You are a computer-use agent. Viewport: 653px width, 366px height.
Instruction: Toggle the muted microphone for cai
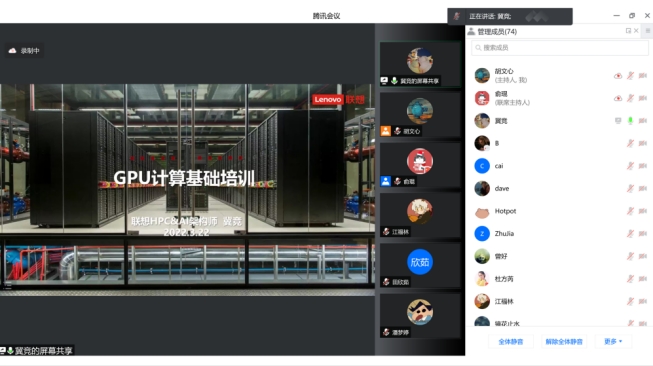(x=631, y=166)
